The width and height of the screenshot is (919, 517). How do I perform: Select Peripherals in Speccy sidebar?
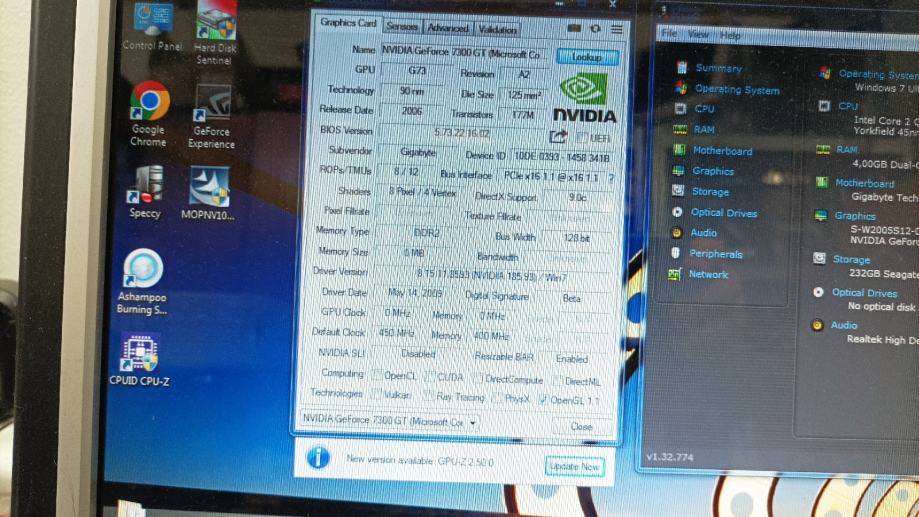[x=707, y=254]
